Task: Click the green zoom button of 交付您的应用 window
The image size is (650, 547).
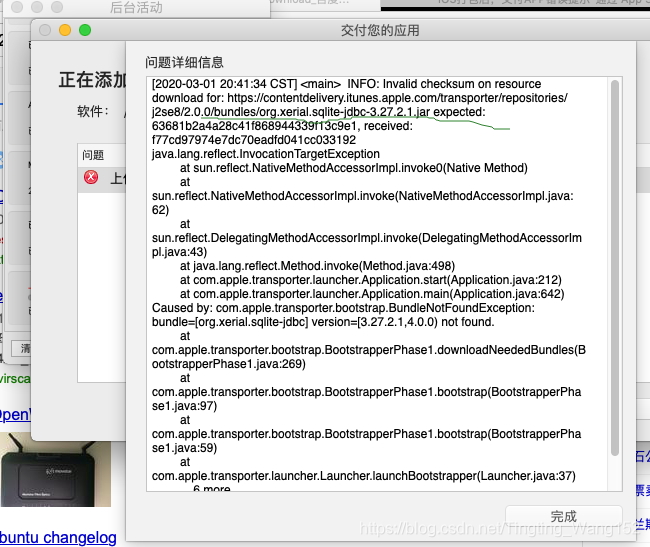Action: pos(85,30)
